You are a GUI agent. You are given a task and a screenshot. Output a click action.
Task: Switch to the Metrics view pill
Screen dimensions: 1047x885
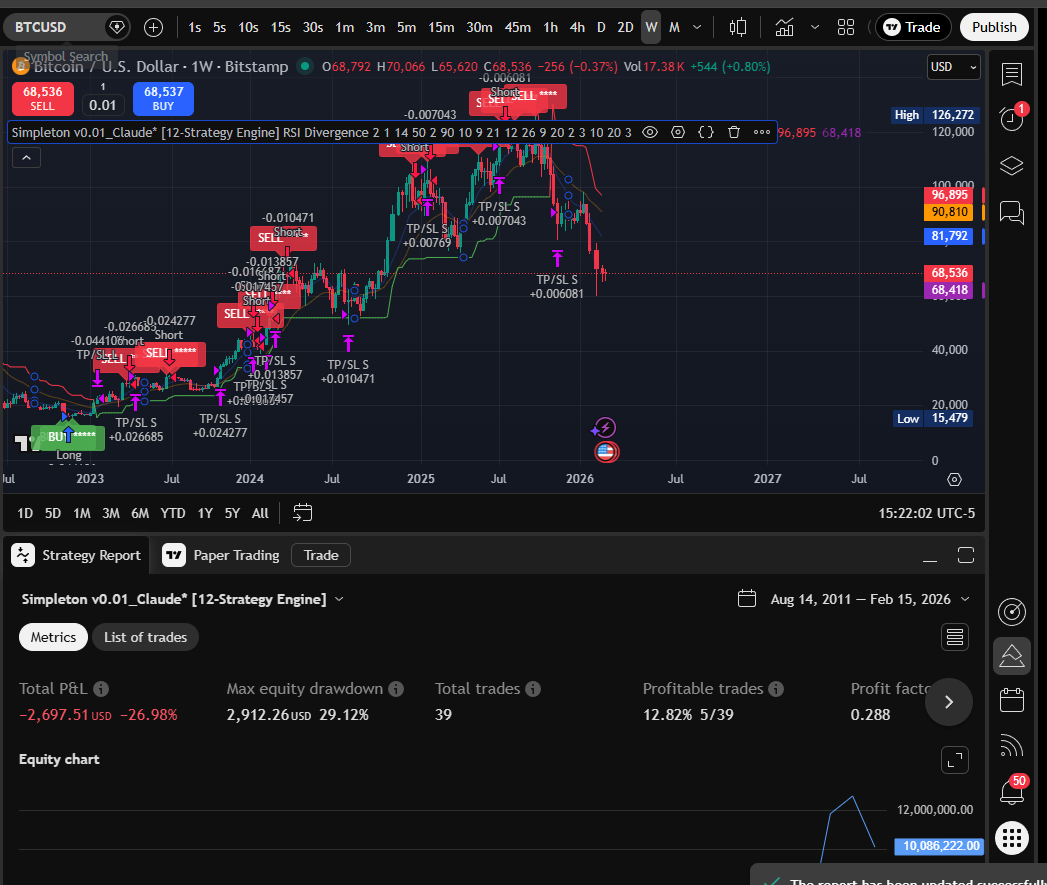pyautogui.click(x=53, y=636)
